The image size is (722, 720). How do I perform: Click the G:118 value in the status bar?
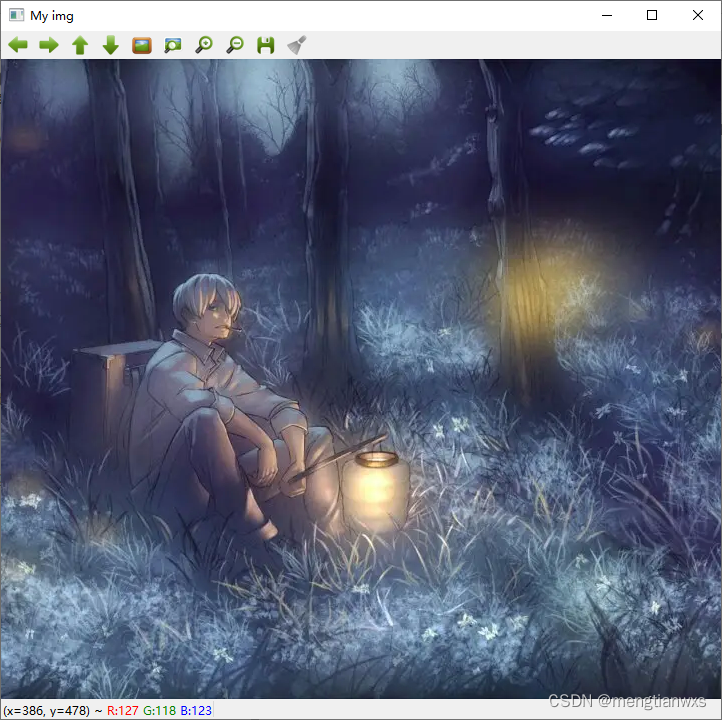pyautogui.click(x=159, y=711)
